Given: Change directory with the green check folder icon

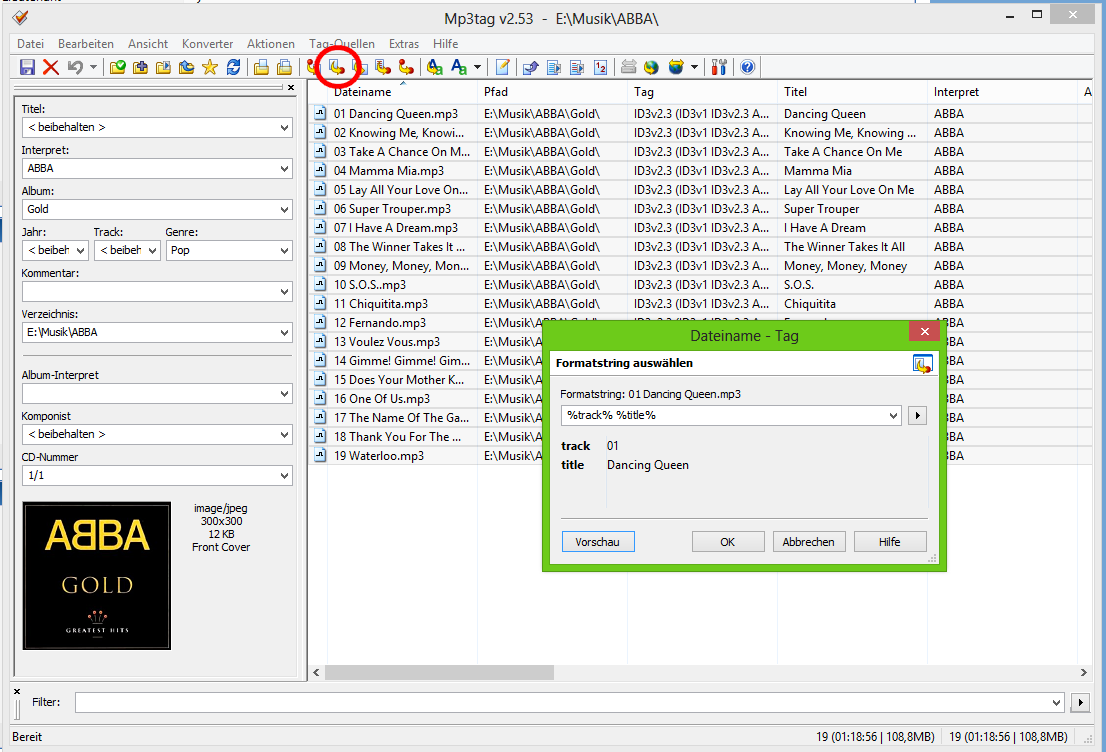Looking at the screenshot, I should [x=118, y=67].
